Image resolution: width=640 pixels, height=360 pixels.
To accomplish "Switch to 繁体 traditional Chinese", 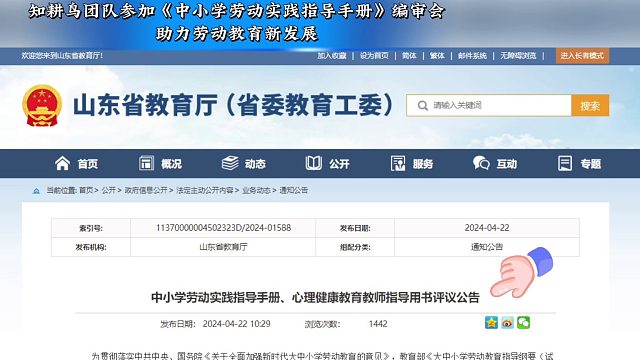I will click(x=437, y=56).
